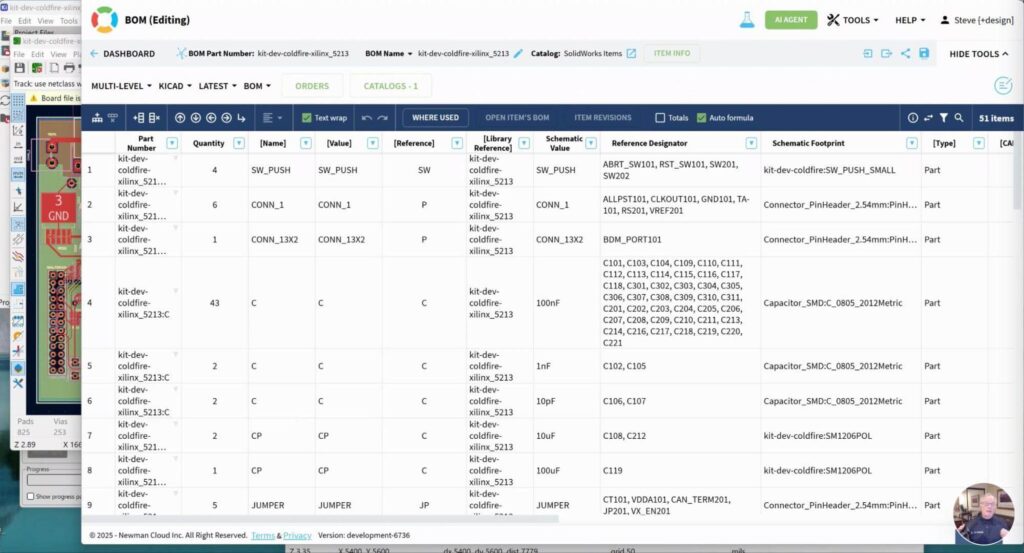The height and width of the screenshot is (553, 1024).
Task: Expand the BOM type dropdown
Action: pyautogui.click(x=257, y=86)
